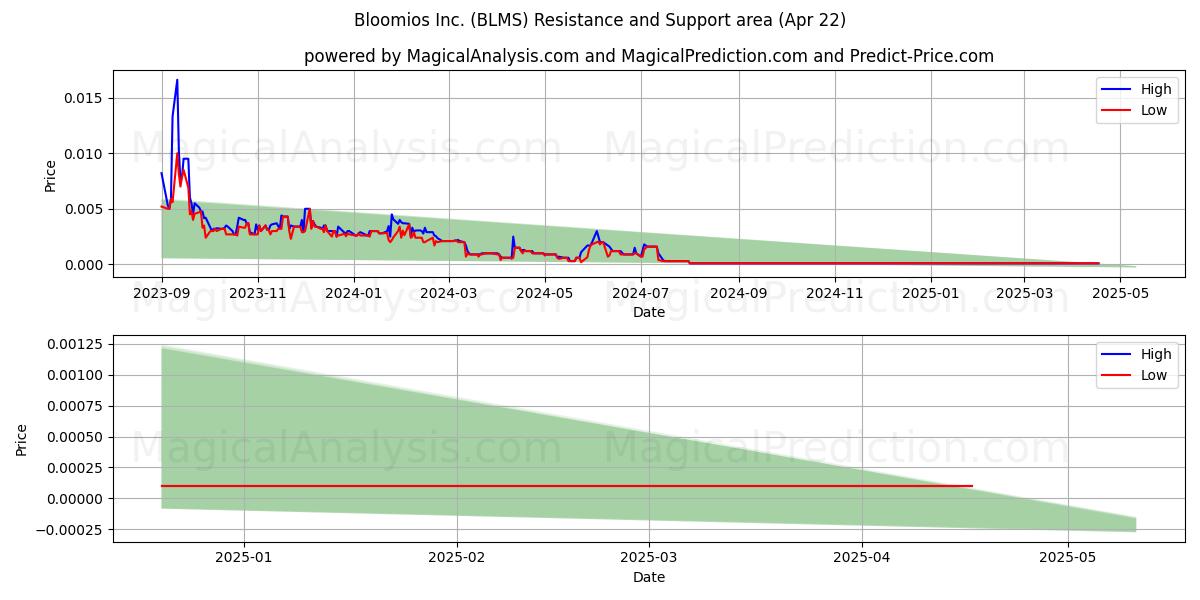
Task: Click the '0.005' y-axis tick label
Action: (84, 209)
